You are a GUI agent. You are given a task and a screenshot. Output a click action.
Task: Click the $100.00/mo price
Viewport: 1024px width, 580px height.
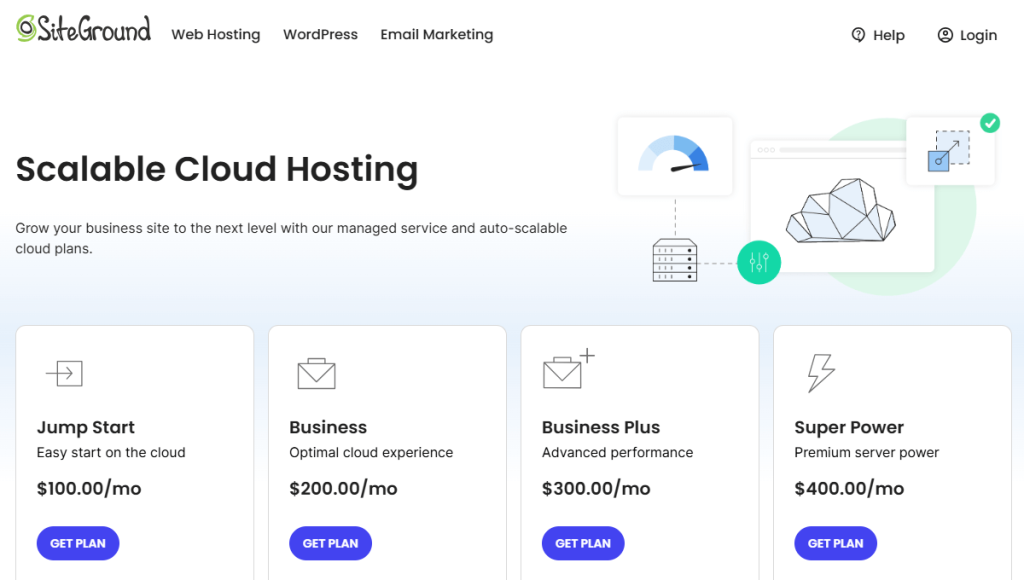click(89, 489)
